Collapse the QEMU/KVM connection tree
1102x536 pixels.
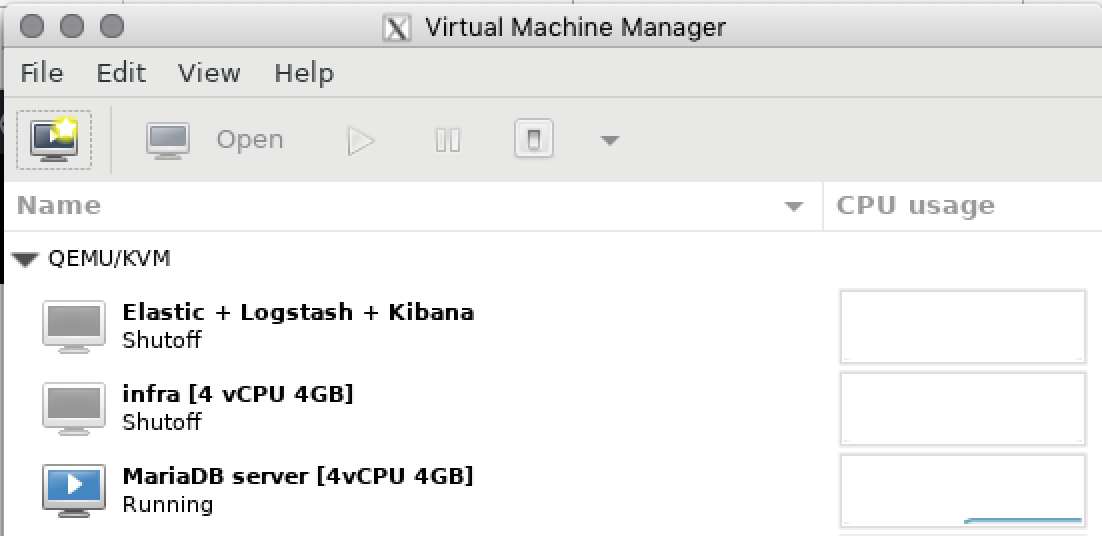click(x=25, y=260)
